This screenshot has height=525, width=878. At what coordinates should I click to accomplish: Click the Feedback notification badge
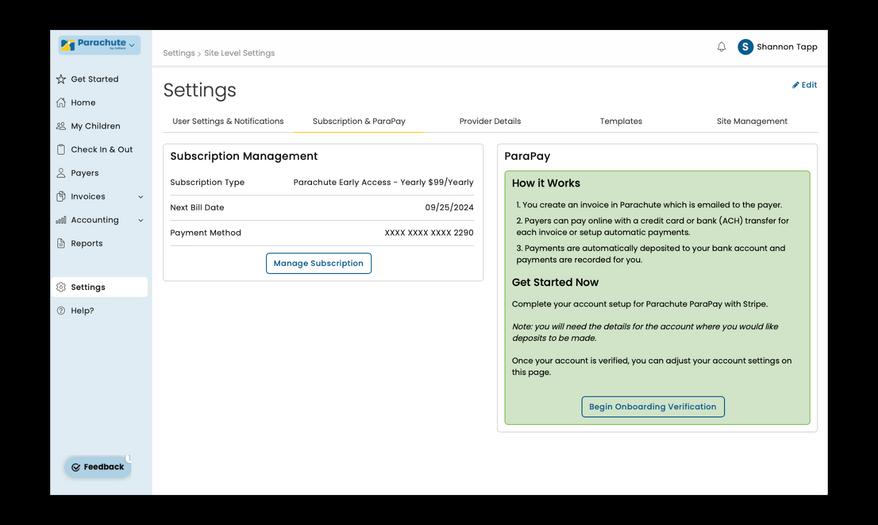coord(128,458)
